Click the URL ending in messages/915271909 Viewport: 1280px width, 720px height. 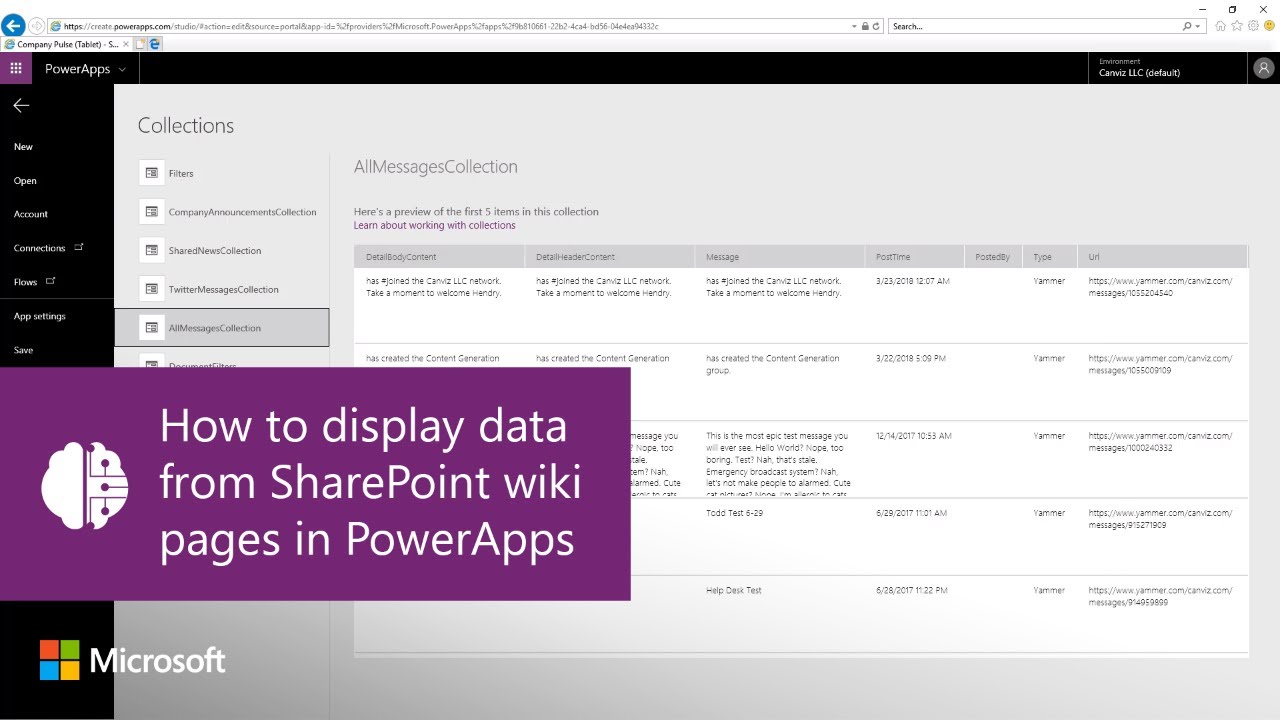click(x=1160, y=519)
